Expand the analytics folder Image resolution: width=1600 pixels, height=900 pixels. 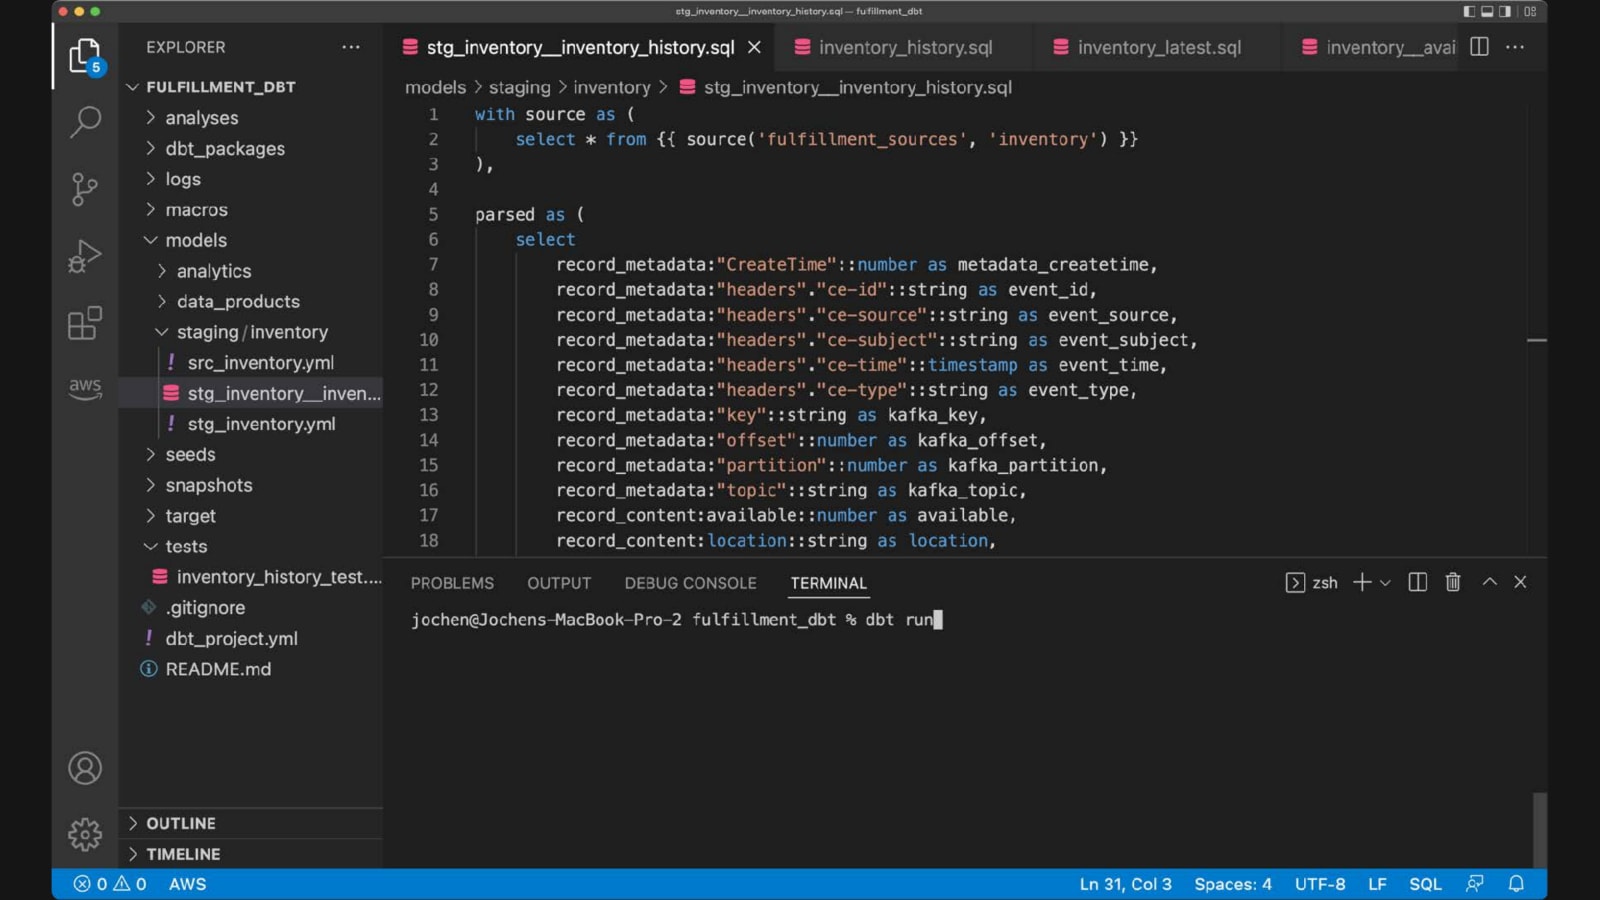click(x=250, y=271)
